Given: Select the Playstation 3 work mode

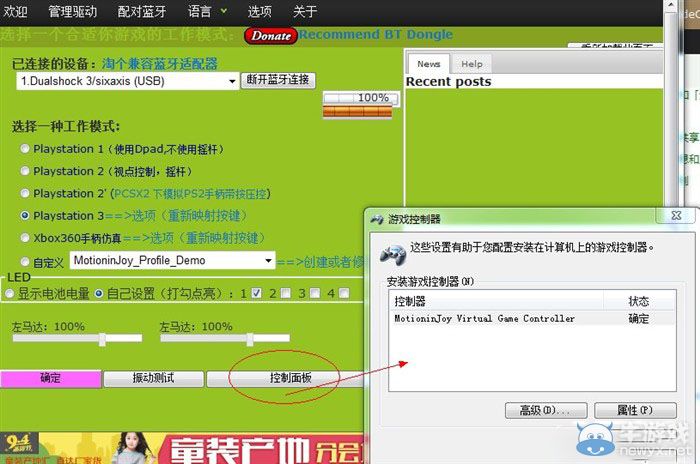Looking at the screenshot, I should (25, 216).
